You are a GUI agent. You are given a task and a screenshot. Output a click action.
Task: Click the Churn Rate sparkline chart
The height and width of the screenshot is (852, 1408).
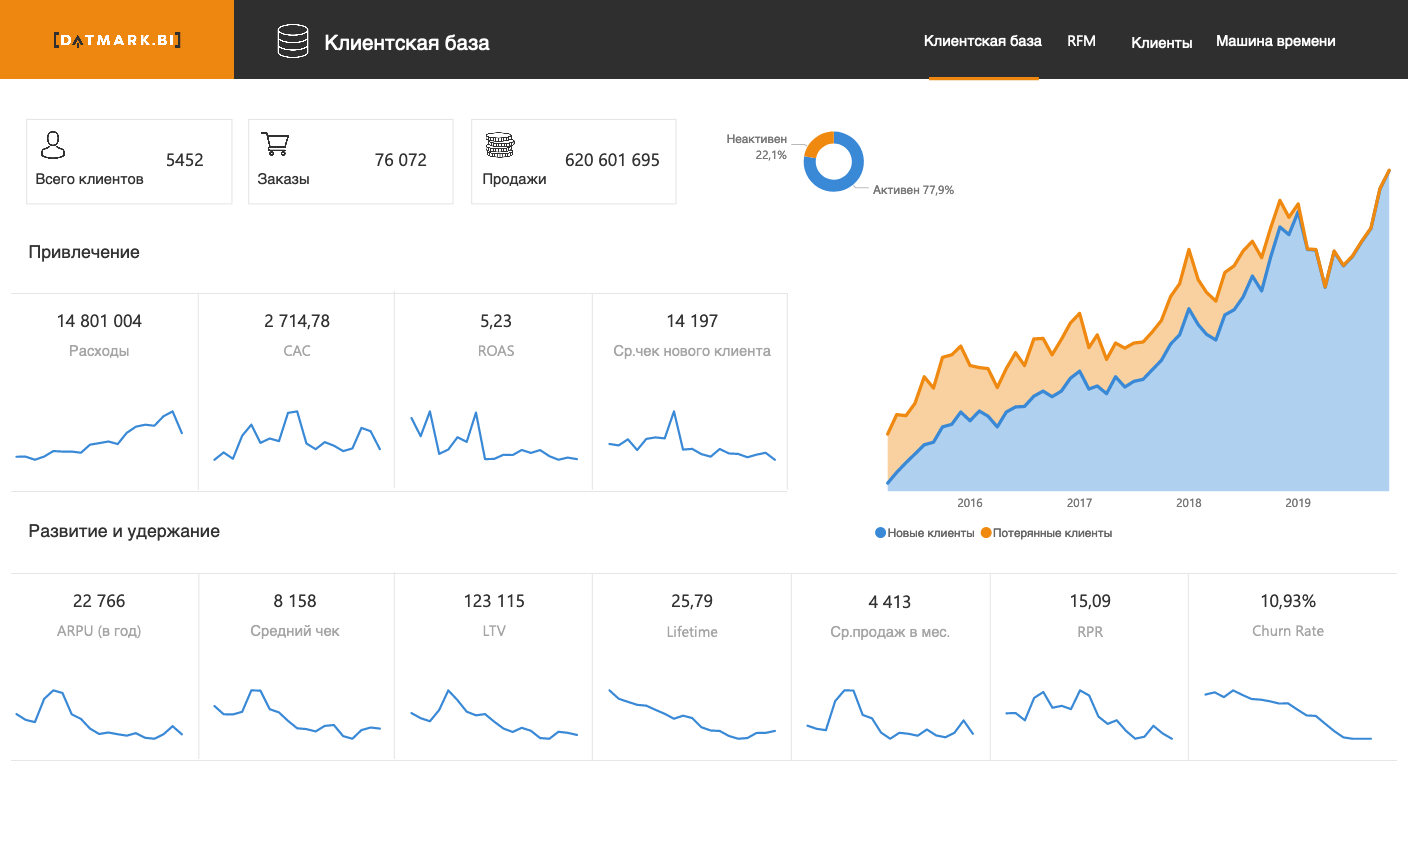[1288, 714]
